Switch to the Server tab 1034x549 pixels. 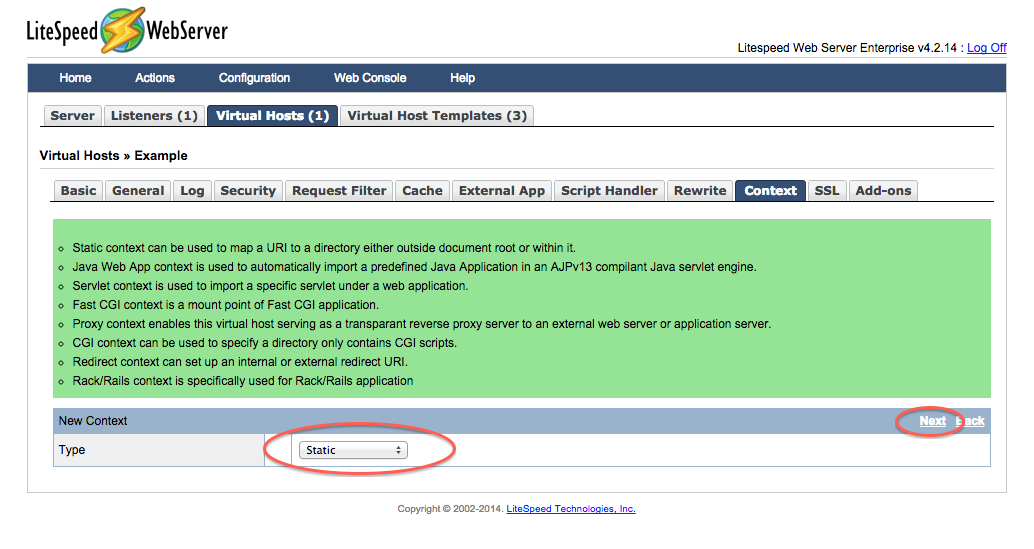click(x=73, y=115)
